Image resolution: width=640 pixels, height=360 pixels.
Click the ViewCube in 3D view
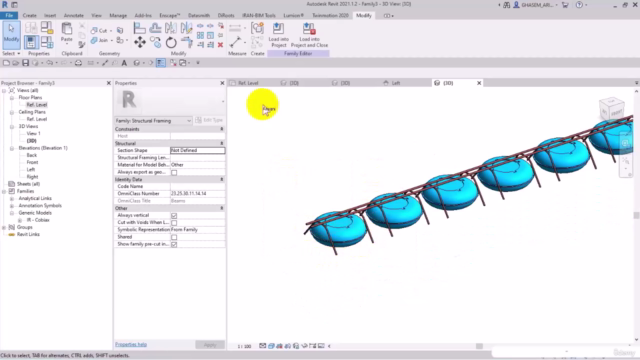click(x=611, y=108)
